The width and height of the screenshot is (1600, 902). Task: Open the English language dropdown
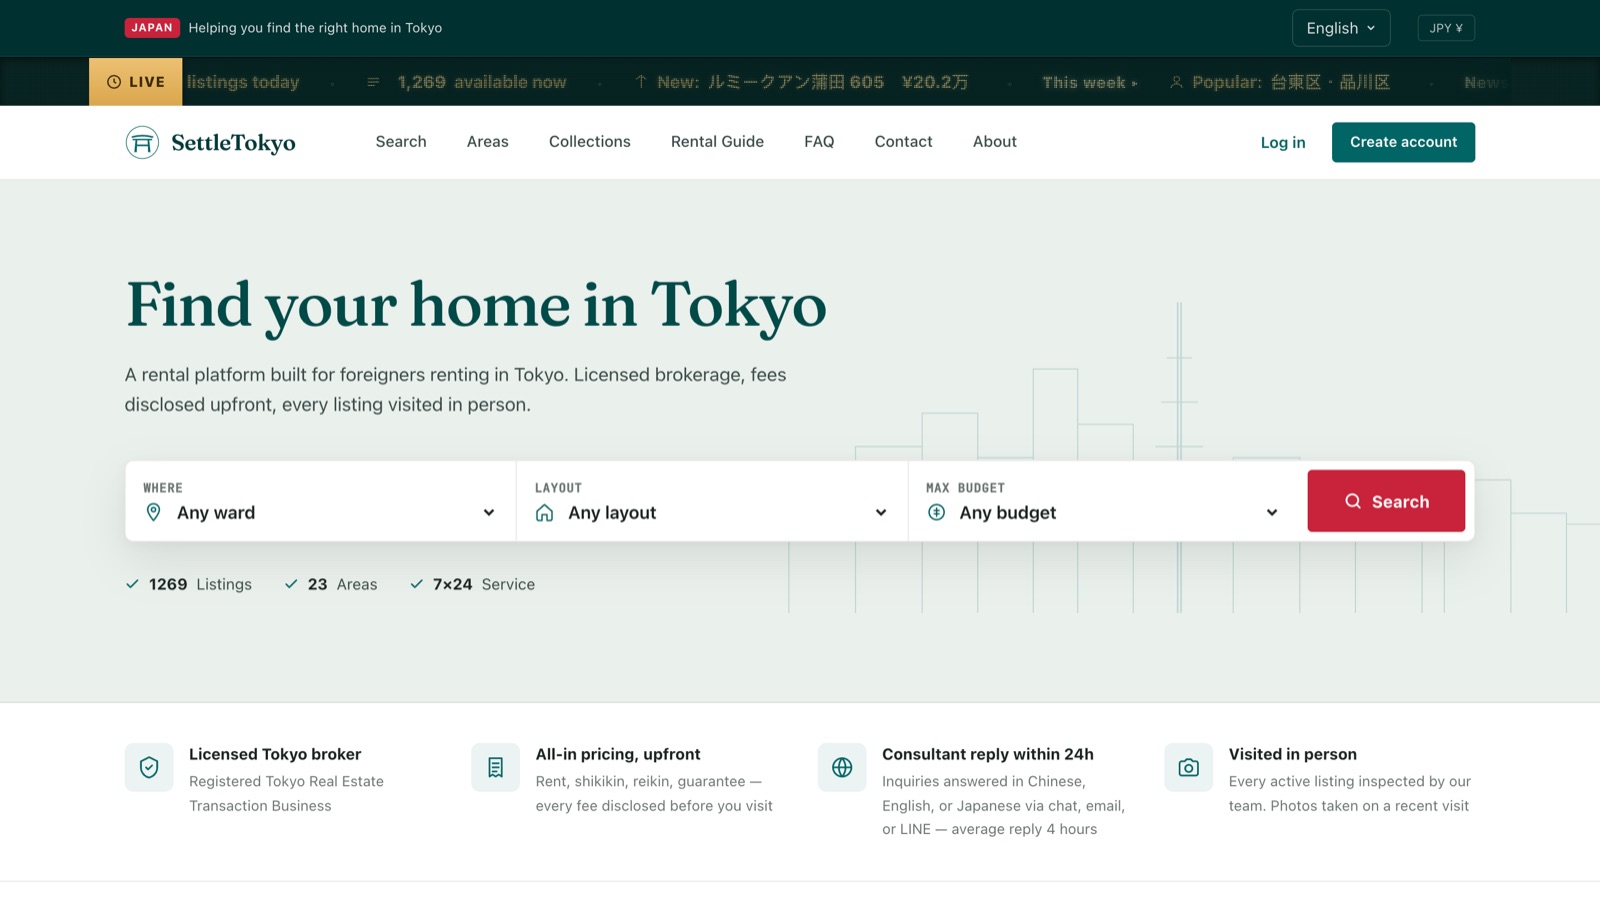click(1341, 28)
